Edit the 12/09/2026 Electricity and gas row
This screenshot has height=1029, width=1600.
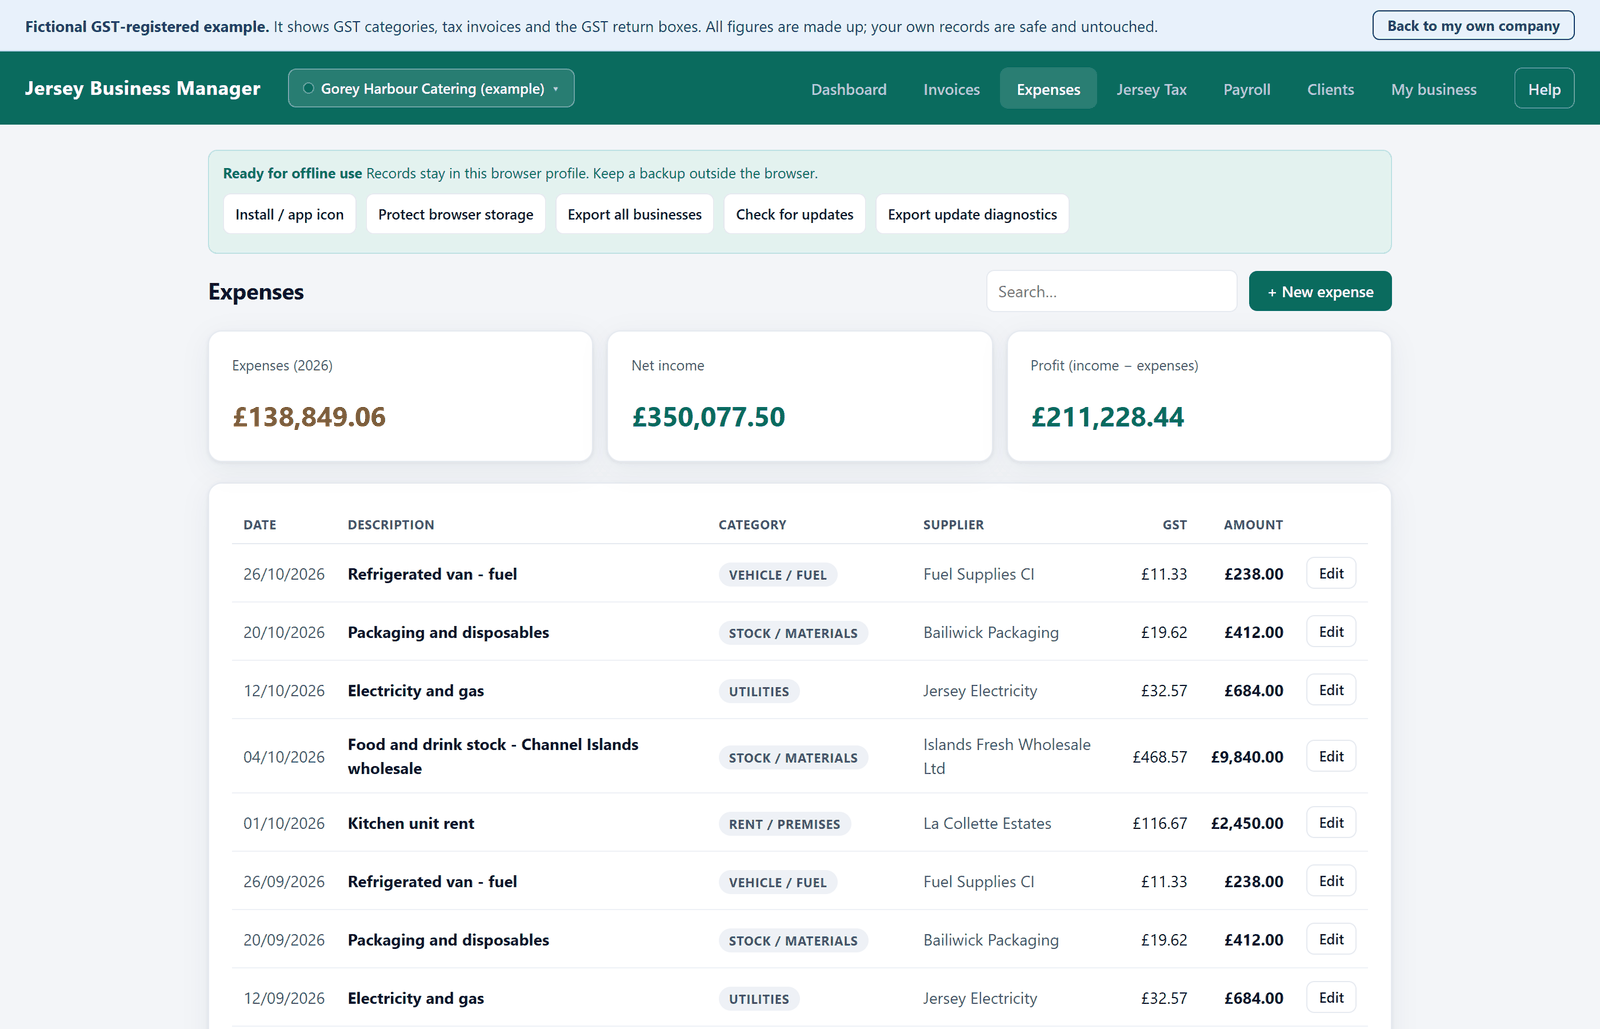(x=1331, y=998)
